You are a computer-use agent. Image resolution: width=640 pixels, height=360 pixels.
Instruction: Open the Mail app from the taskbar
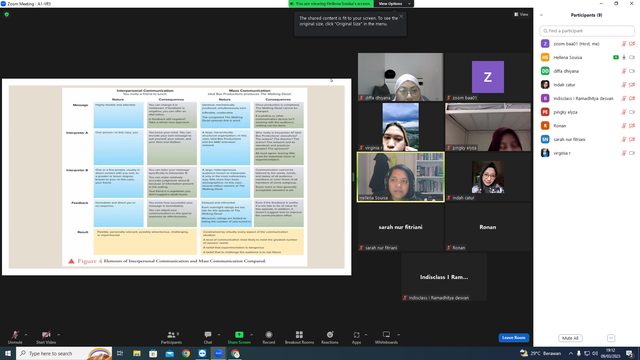tap(169, 353)
